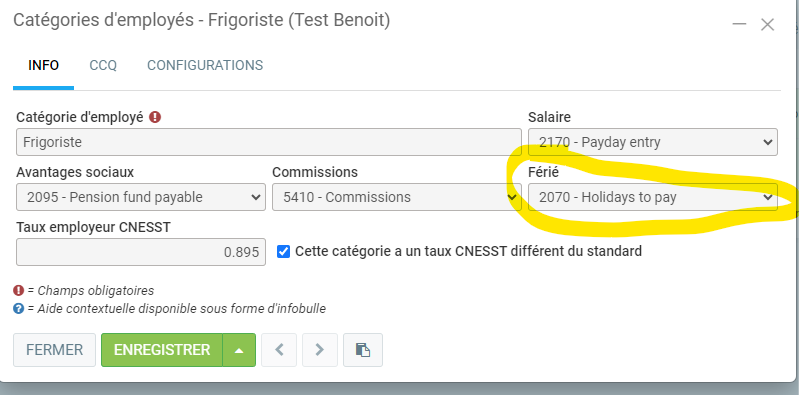Screen dimensions: 803x395
Task: Open the Férié Holidays to pay dropdown
Action: (653, 197)
